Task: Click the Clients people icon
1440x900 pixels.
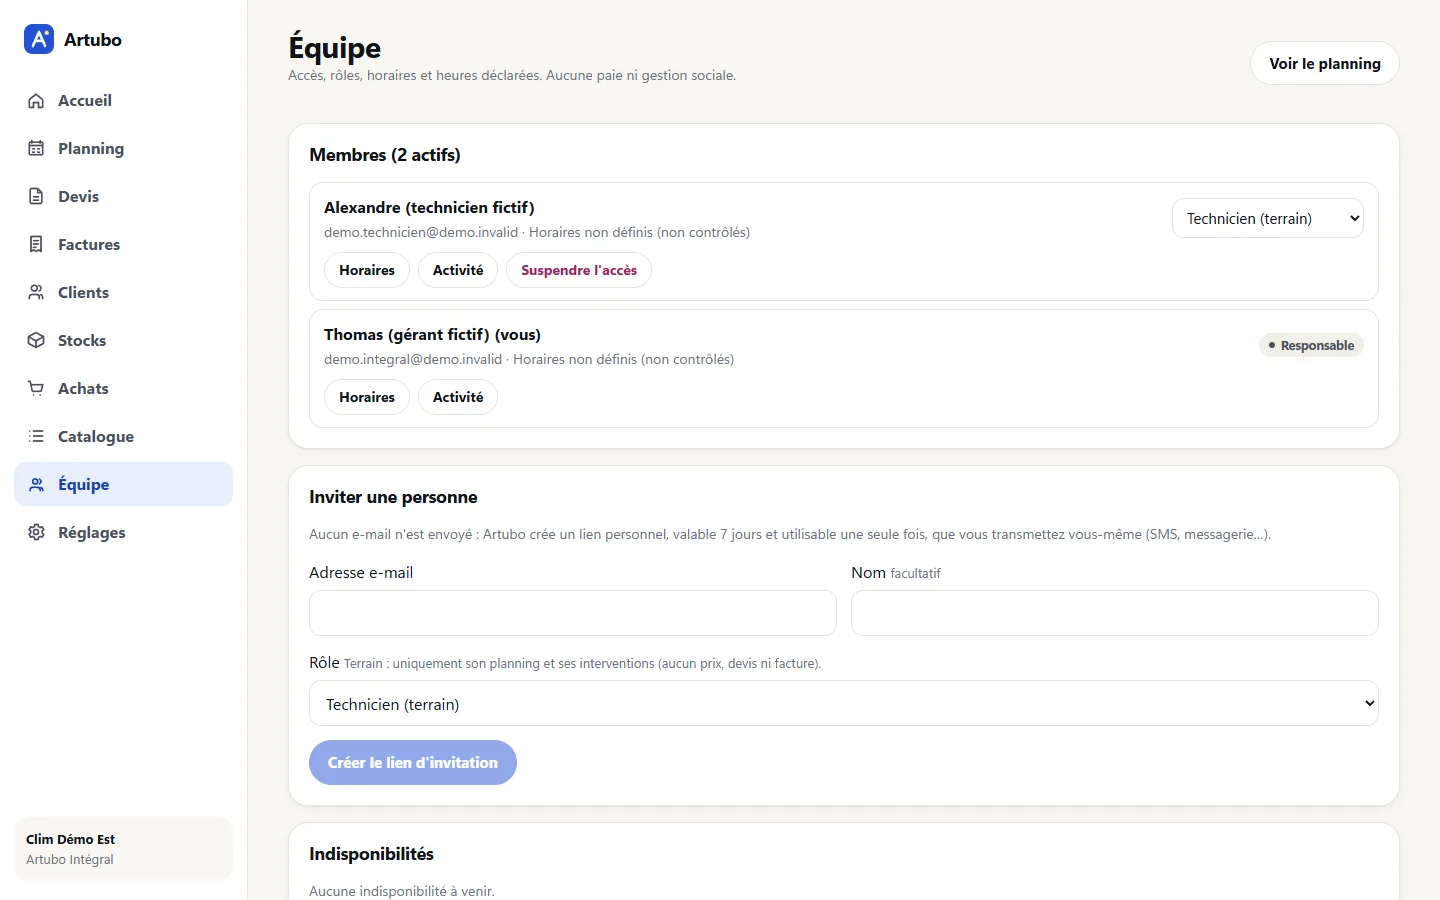Action: 36,293
